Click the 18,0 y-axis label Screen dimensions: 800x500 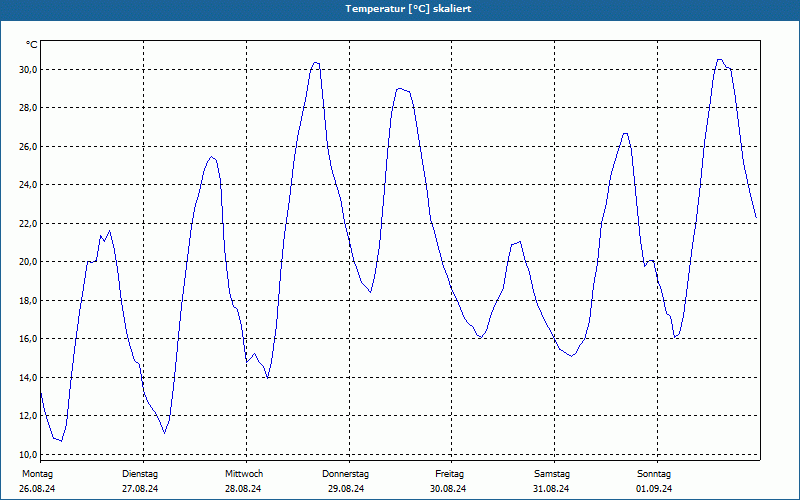click(x=27, y=301)
